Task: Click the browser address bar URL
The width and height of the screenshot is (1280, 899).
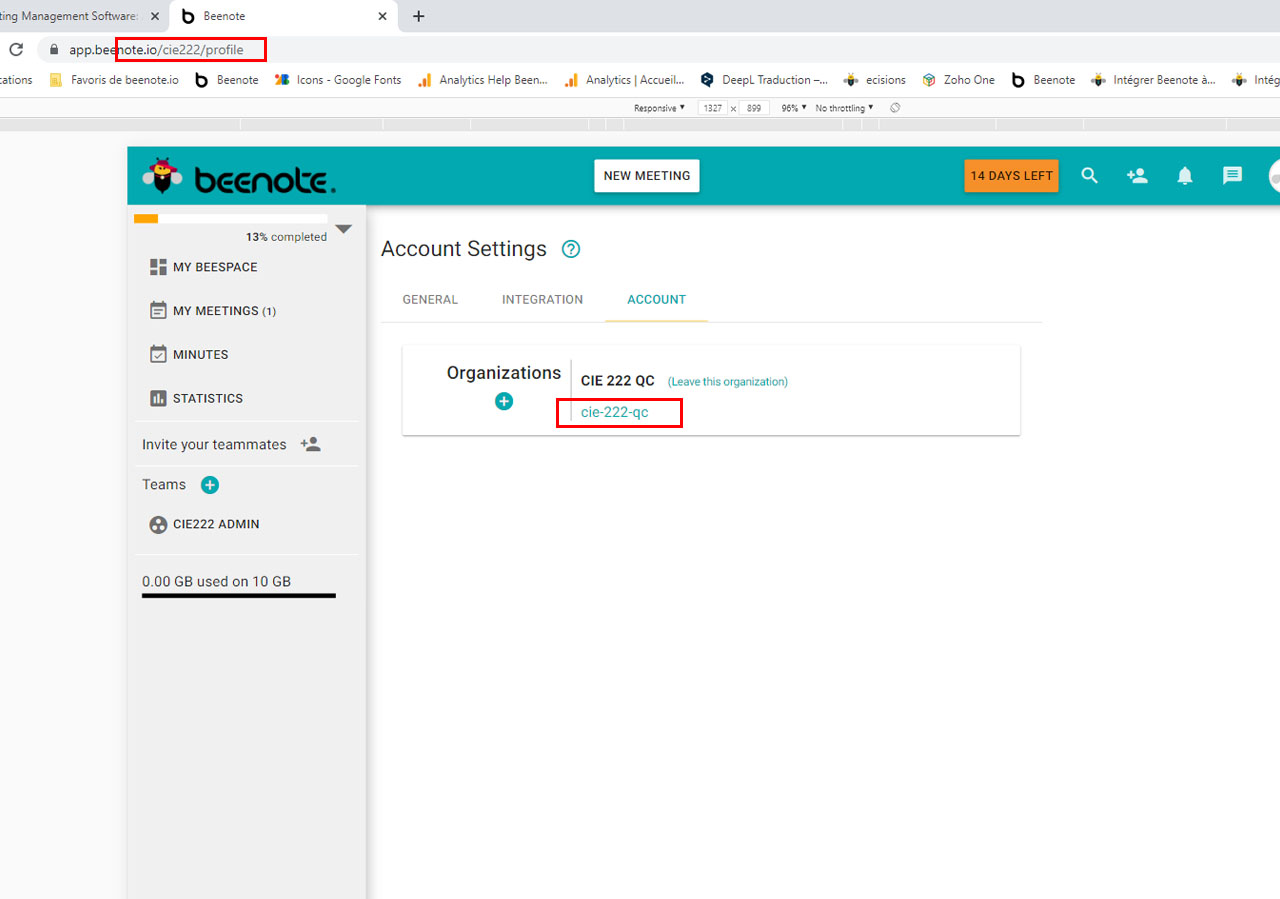Action: point(156,49)
